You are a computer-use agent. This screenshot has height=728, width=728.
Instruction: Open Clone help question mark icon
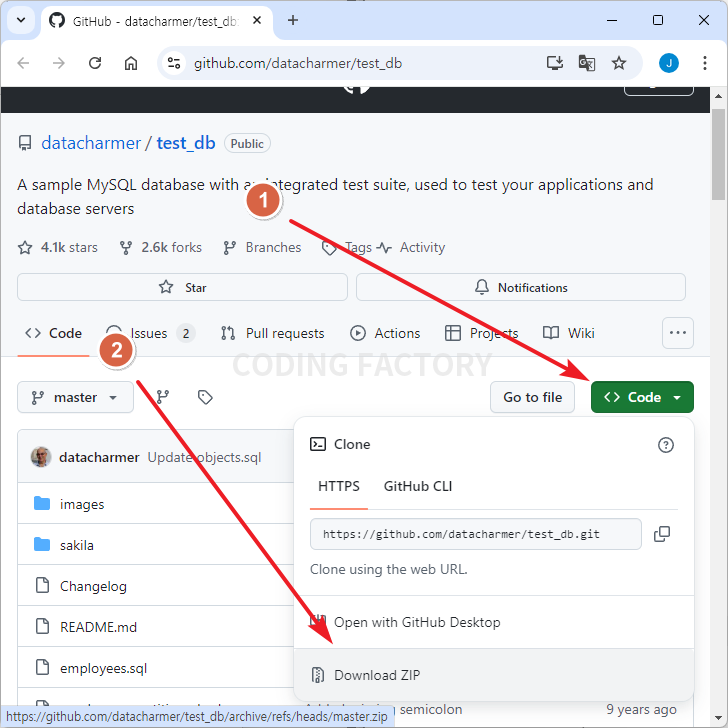(666, 445)
